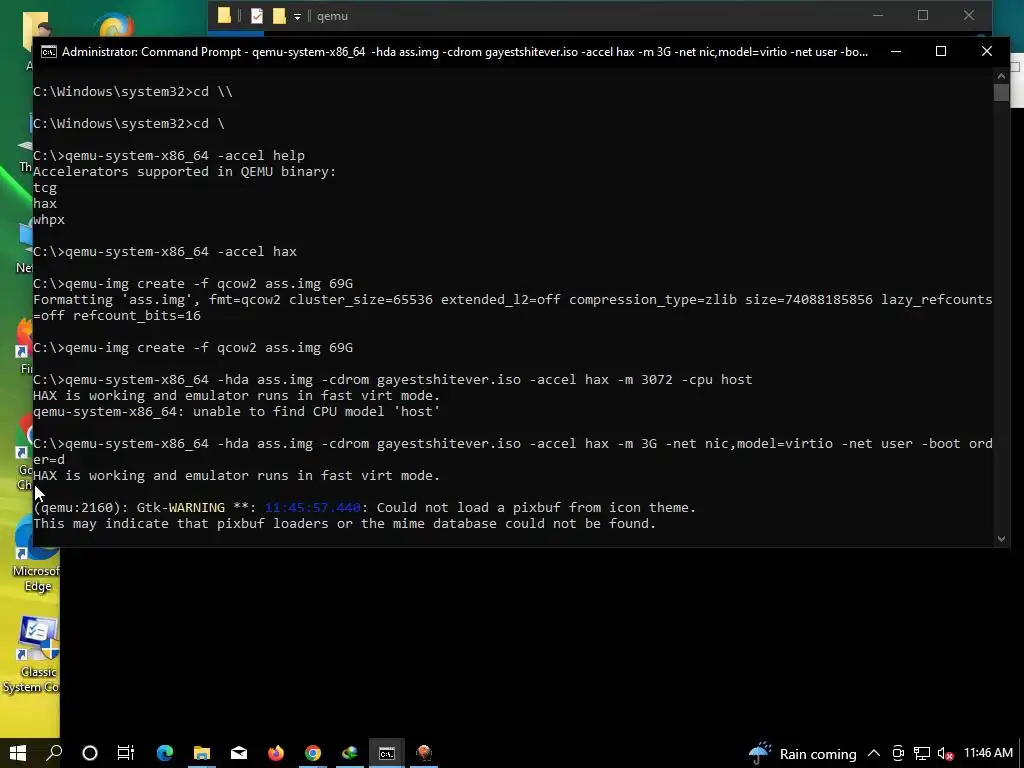Launch Google Chrome from taskbar
The image size is (1024, 768).
(x=313, y=753)
